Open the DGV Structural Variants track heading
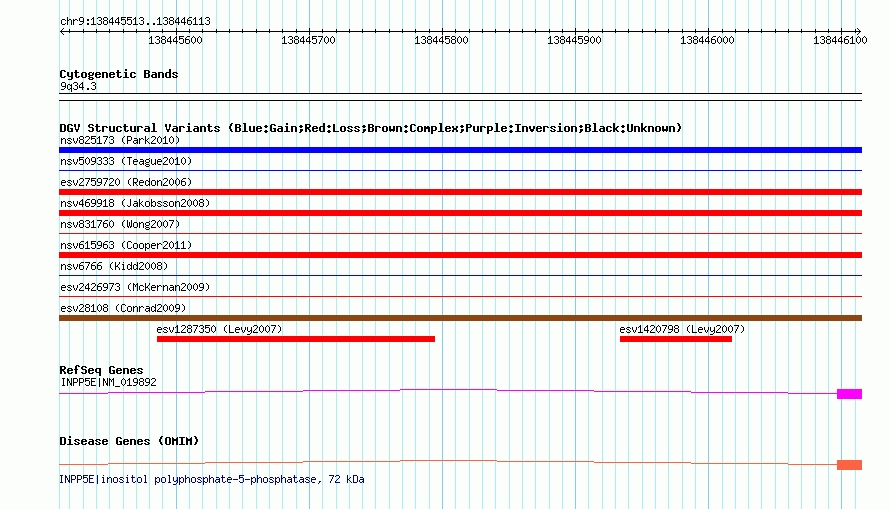Viewport: 890px width, 509px height. [x=370, y=128]
